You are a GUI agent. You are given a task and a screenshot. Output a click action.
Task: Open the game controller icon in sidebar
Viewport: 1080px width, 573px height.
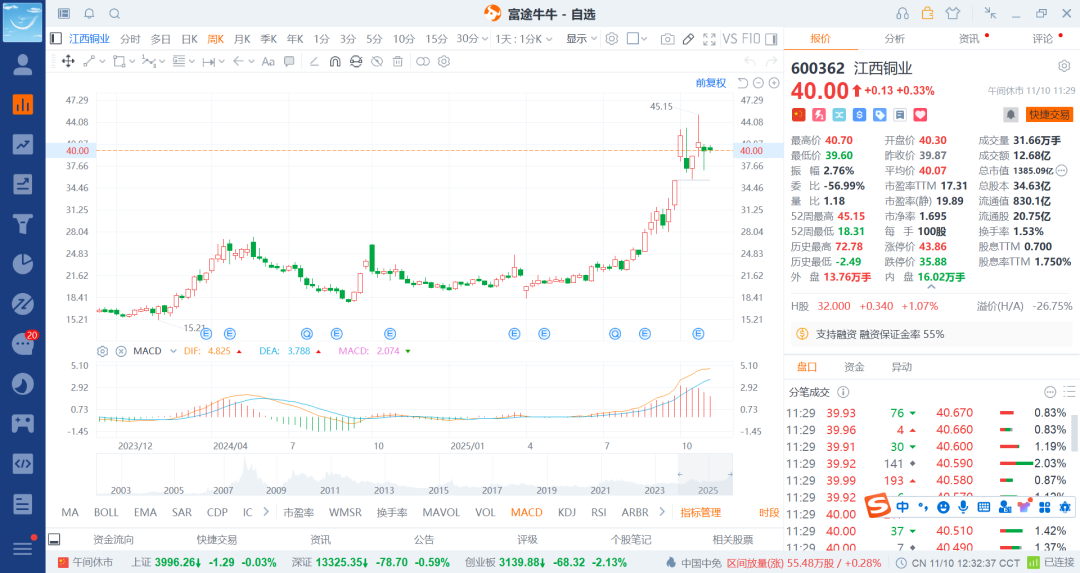pos(23,423)
